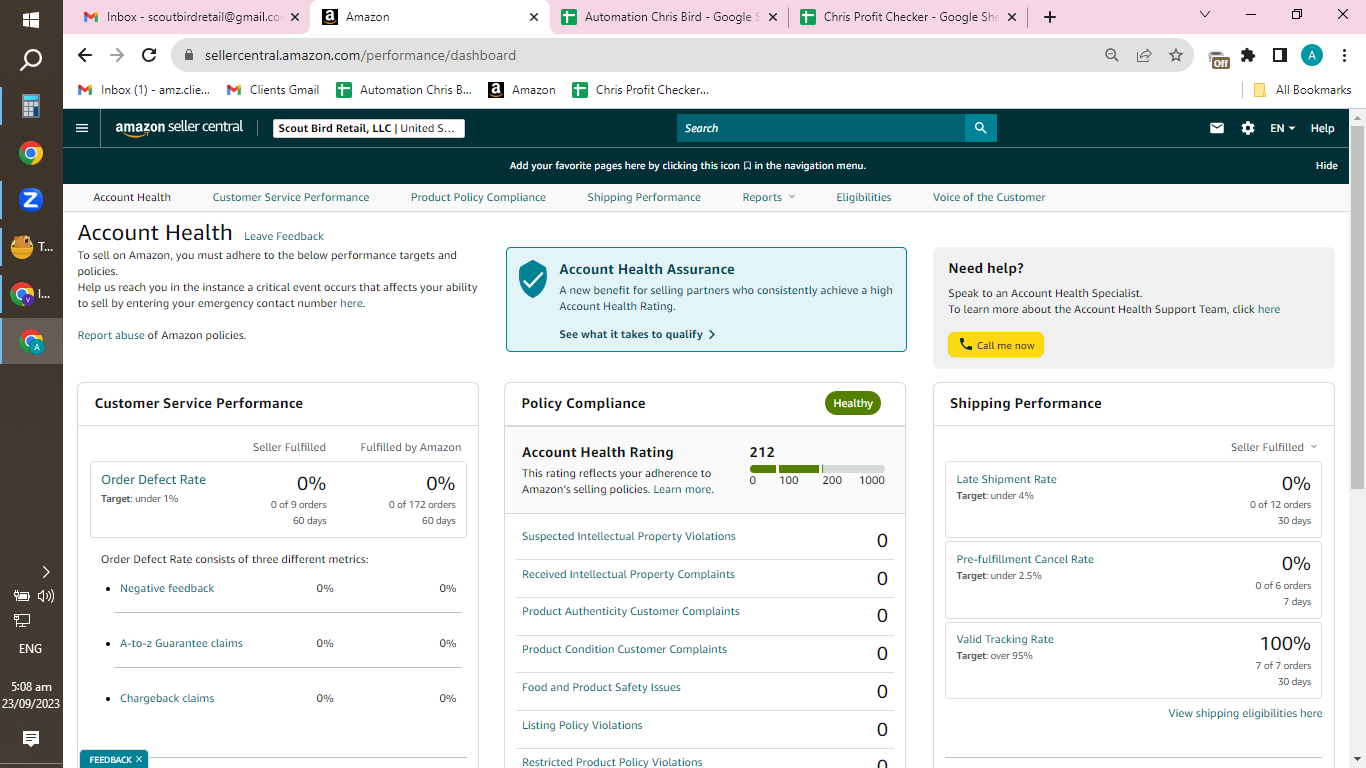Viewport: 1366px width, 768px height.
Task: Click the site lock icon in address bar
Action: tap(187, 55)
